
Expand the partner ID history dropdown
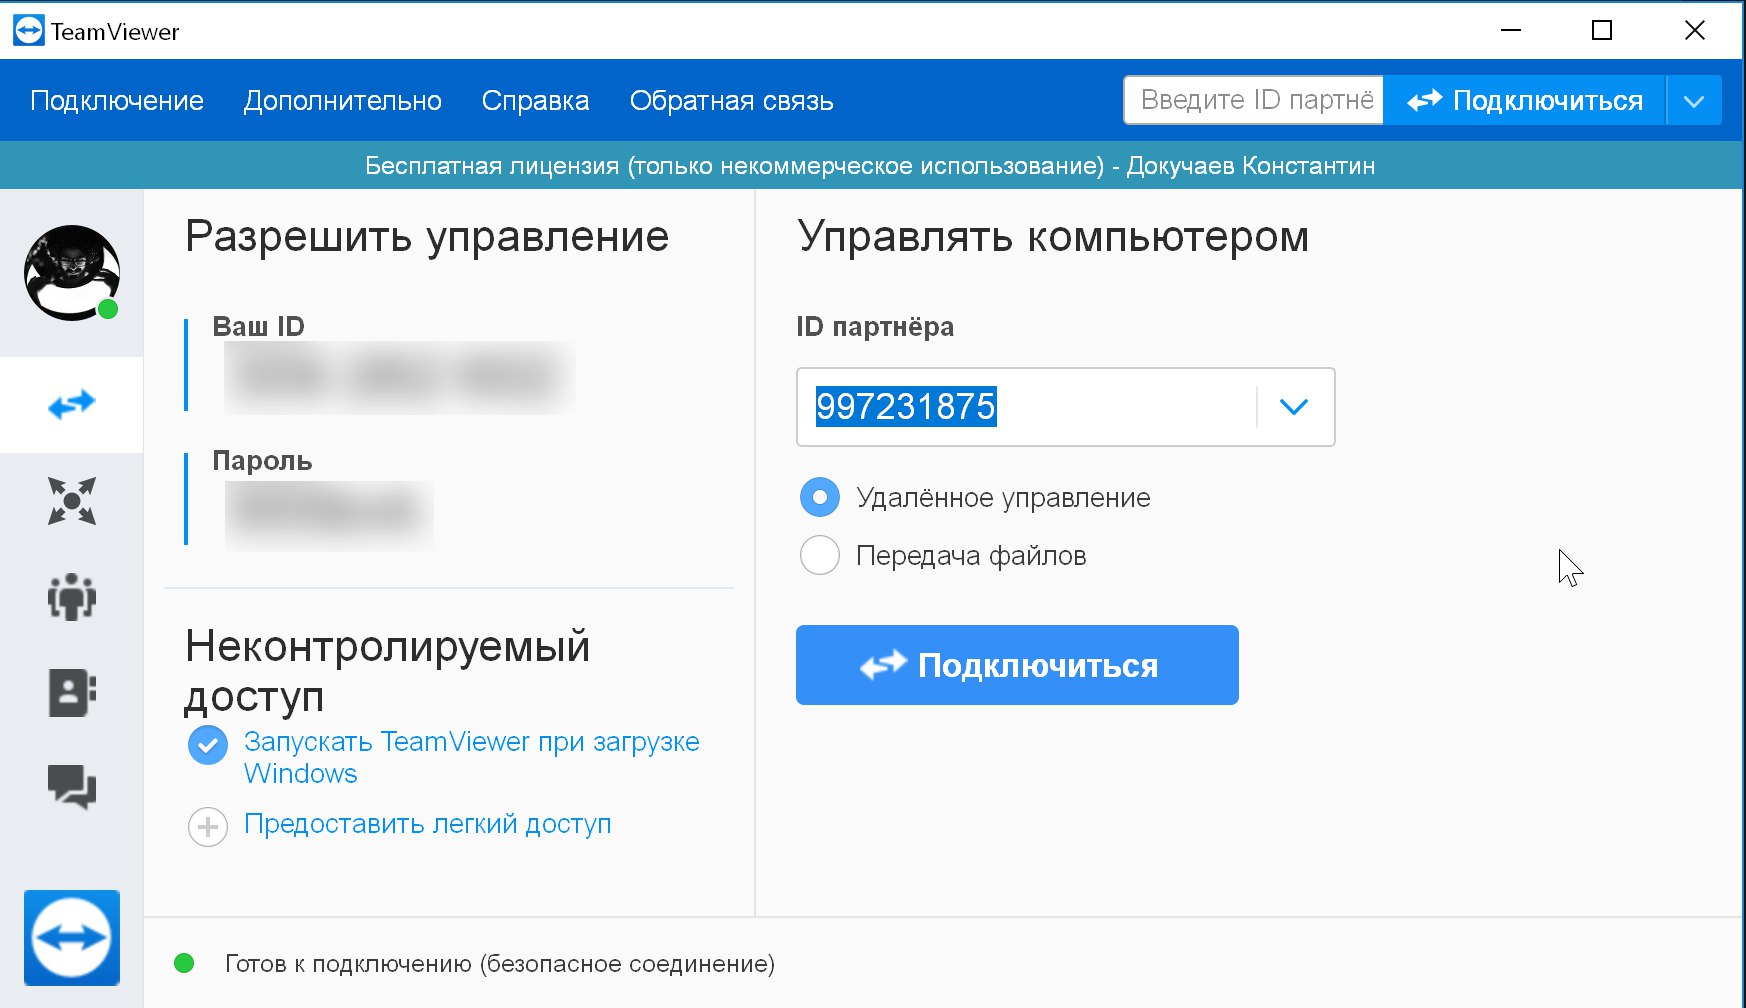[1294, 407]
